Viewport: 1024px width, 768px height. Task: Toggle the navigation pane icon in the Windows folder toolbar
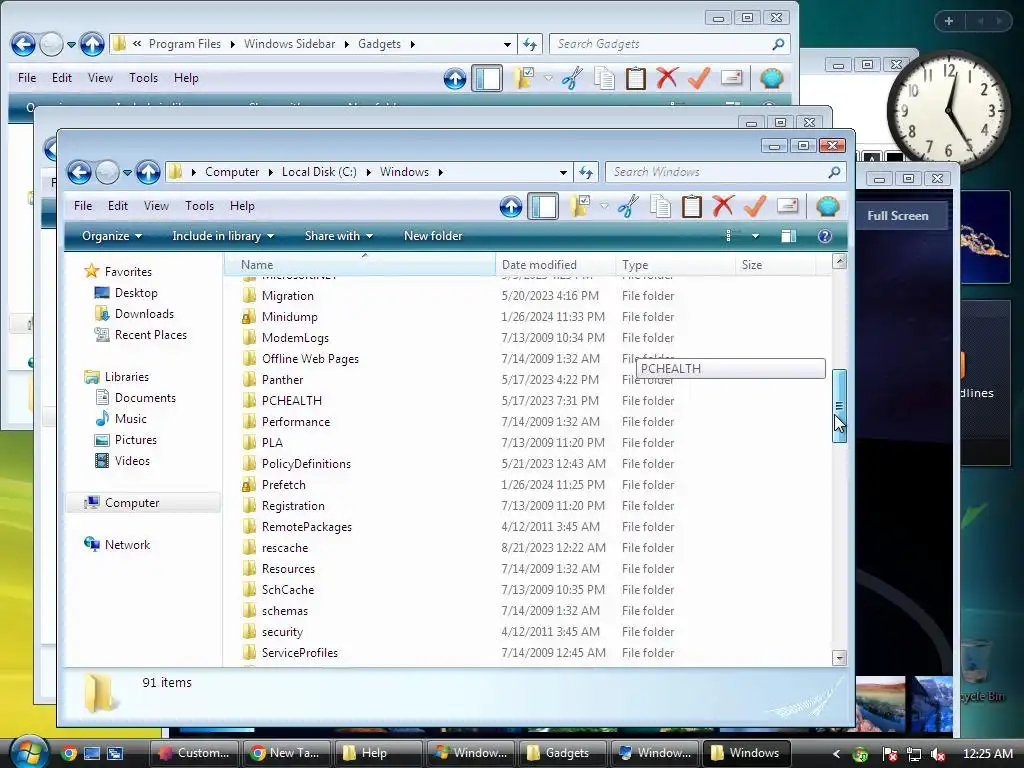pyautogui.click(x=543, y=207)
